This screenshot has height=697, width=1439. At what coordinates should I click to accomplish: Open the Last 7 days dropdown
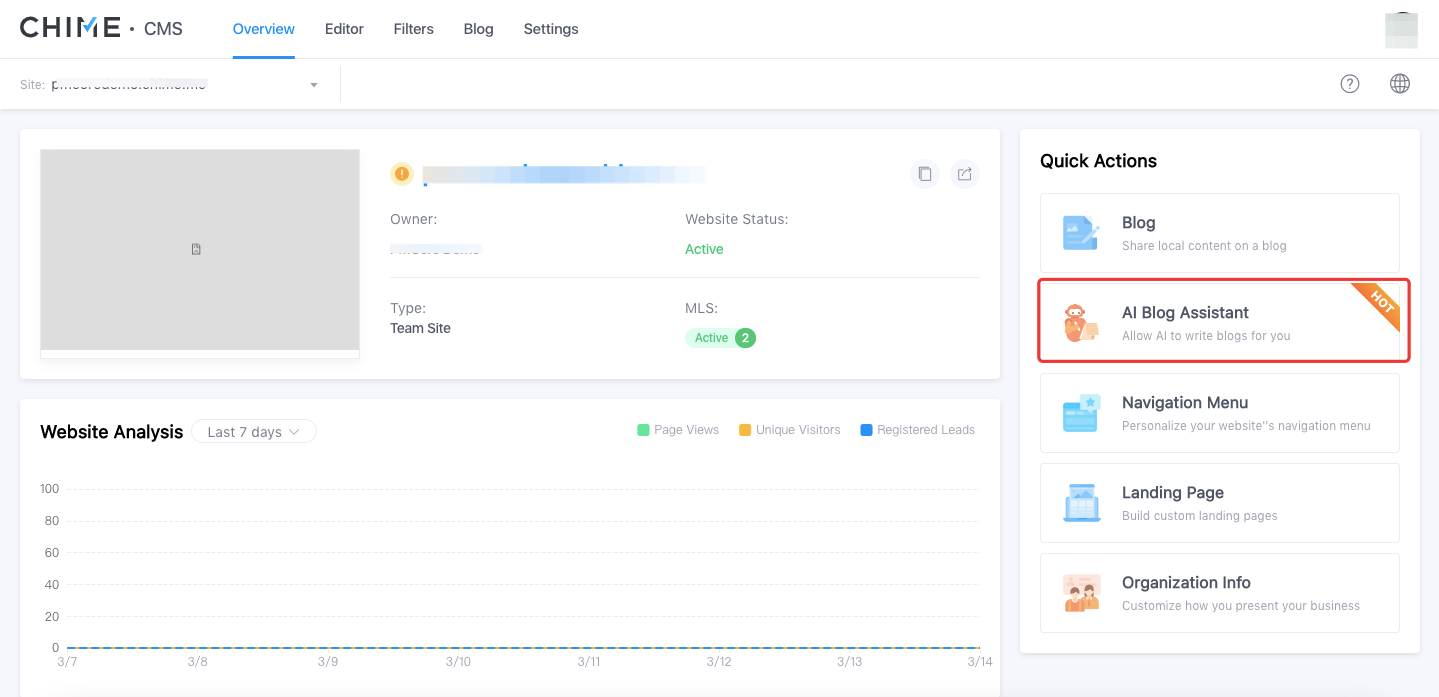point(253,432)
